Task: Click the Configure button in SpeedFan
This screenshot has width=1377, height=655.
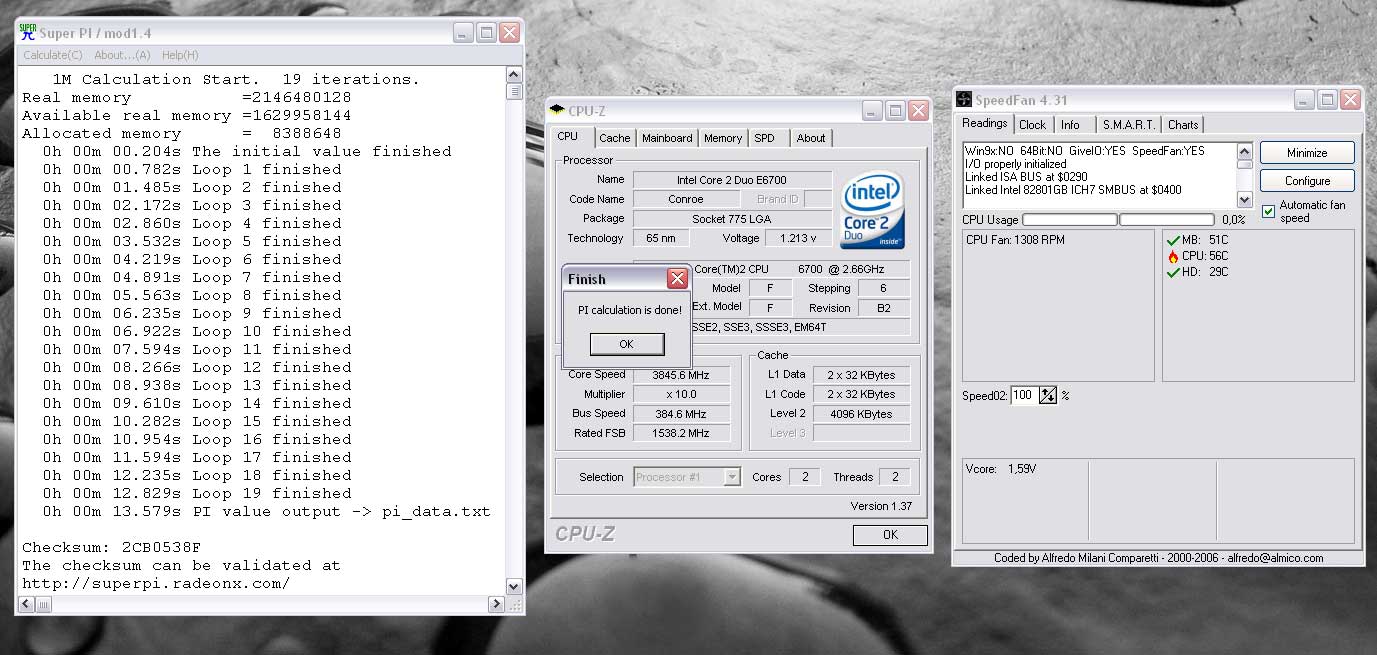Action: (1307, 181)
